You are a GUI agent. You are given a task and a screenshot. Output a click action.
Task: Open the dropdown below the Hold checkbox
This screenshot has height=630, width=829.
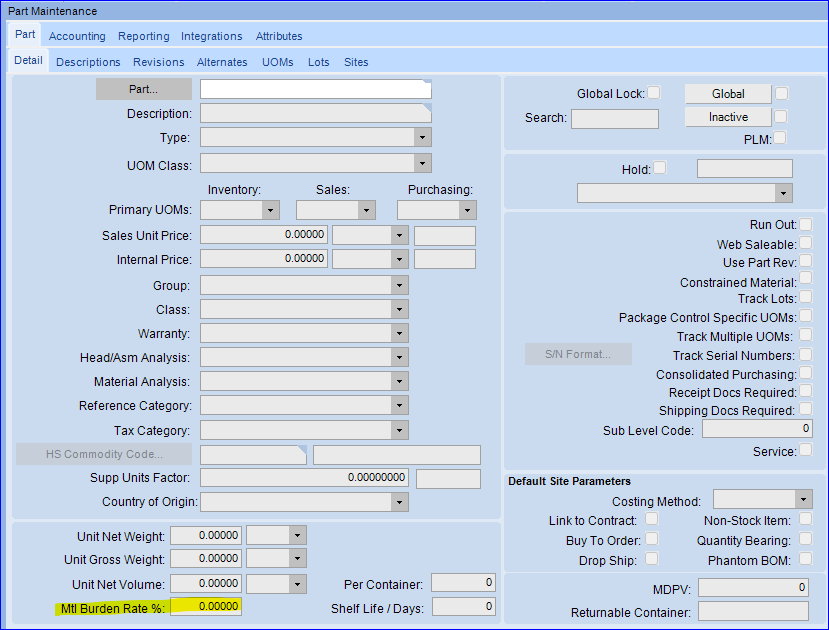784,193
